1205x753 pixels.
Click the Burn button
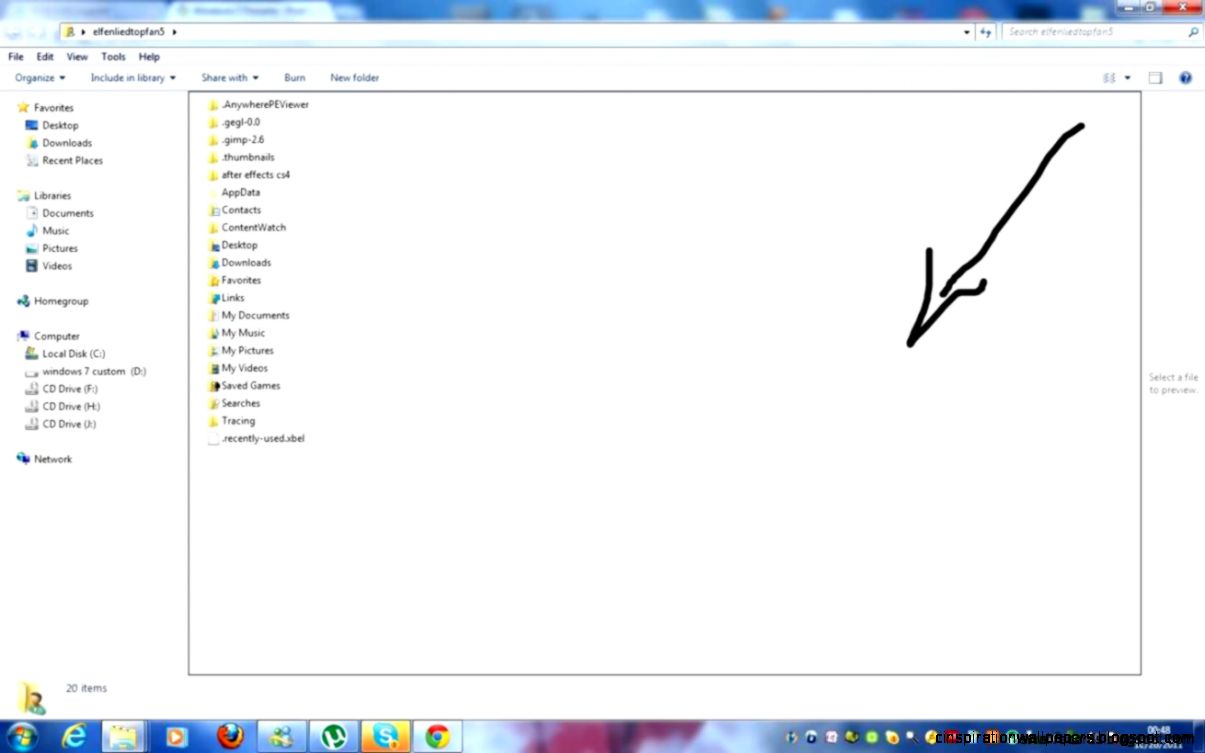click(x=294, y=77)
